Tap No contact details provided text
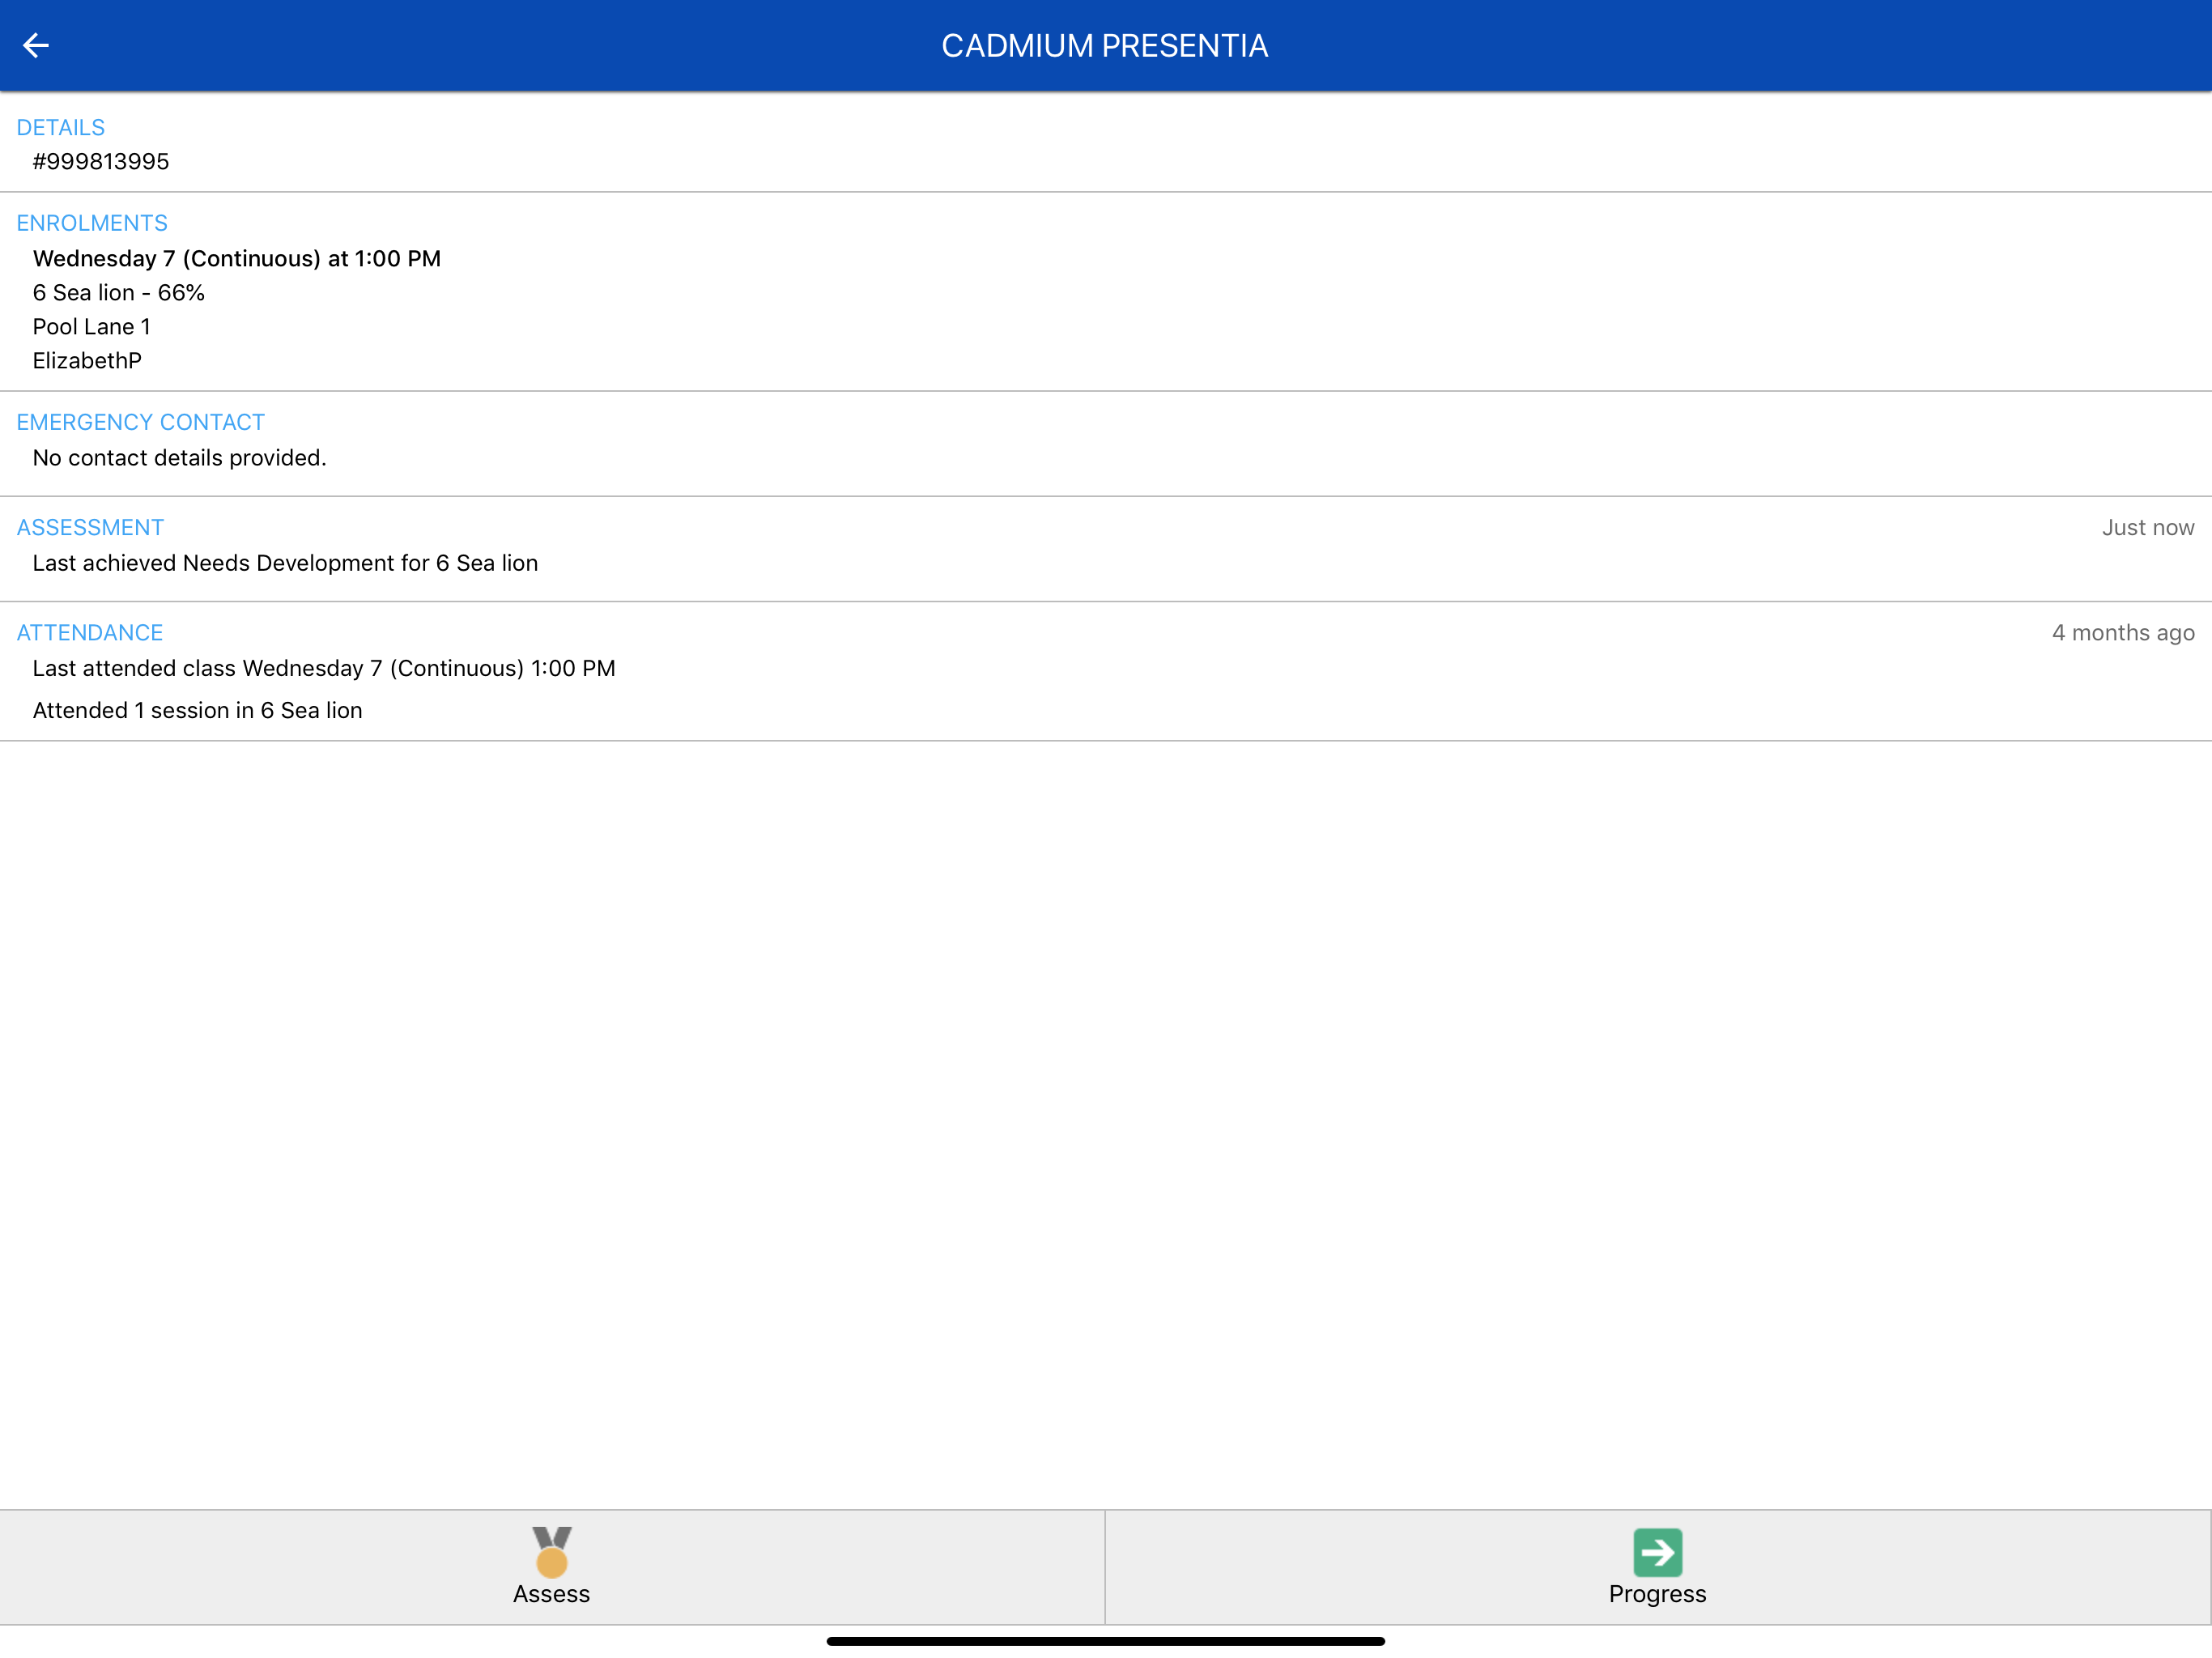 (x=180, y=458)
